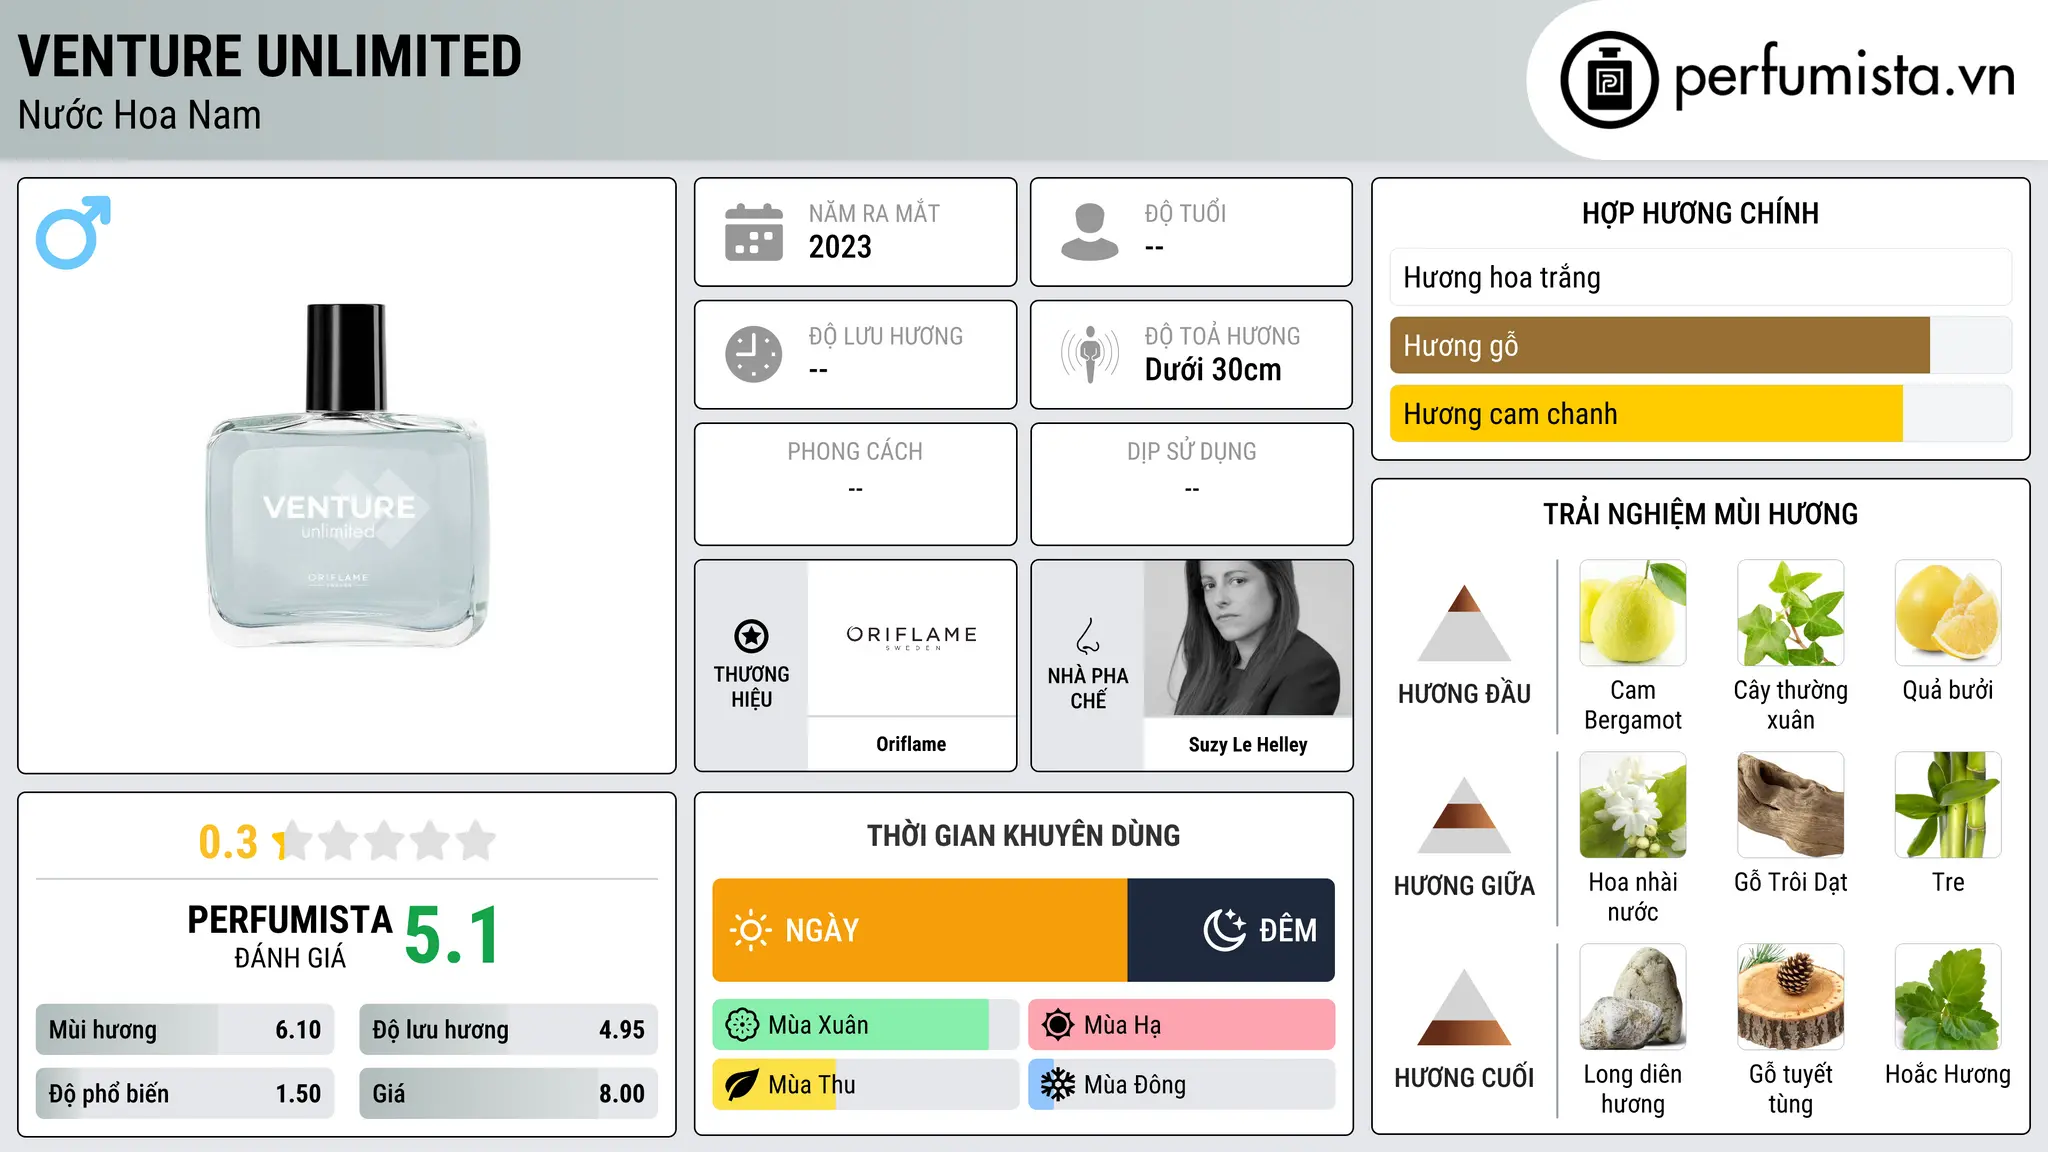Click the Mùa Đông season bar

coord(1182,1085)
